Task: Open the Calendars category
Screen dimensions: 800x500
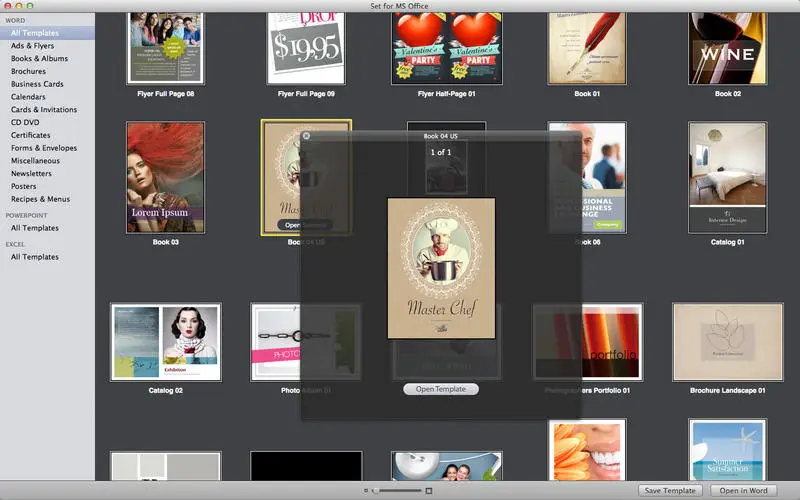Action: click(28, 96)
